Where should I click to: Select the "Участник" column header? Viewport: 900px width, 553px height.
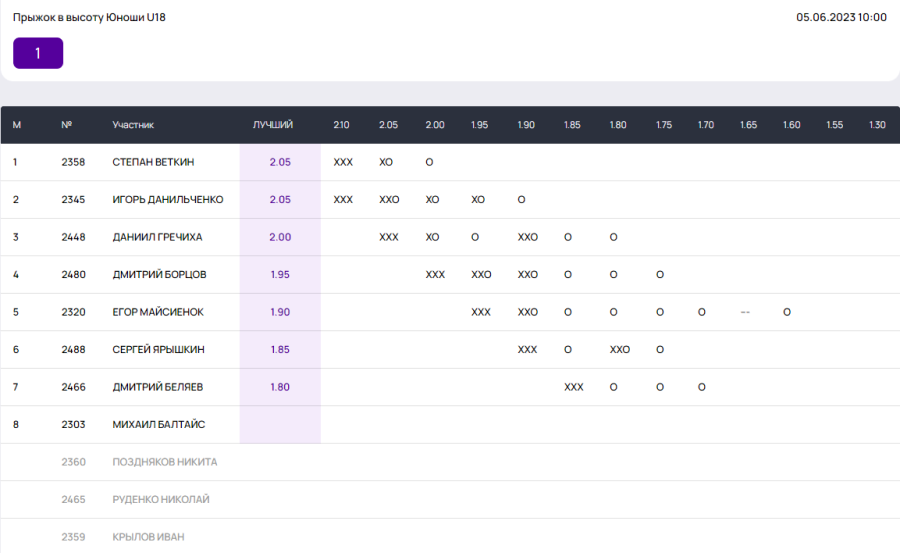tap(133, 125)
